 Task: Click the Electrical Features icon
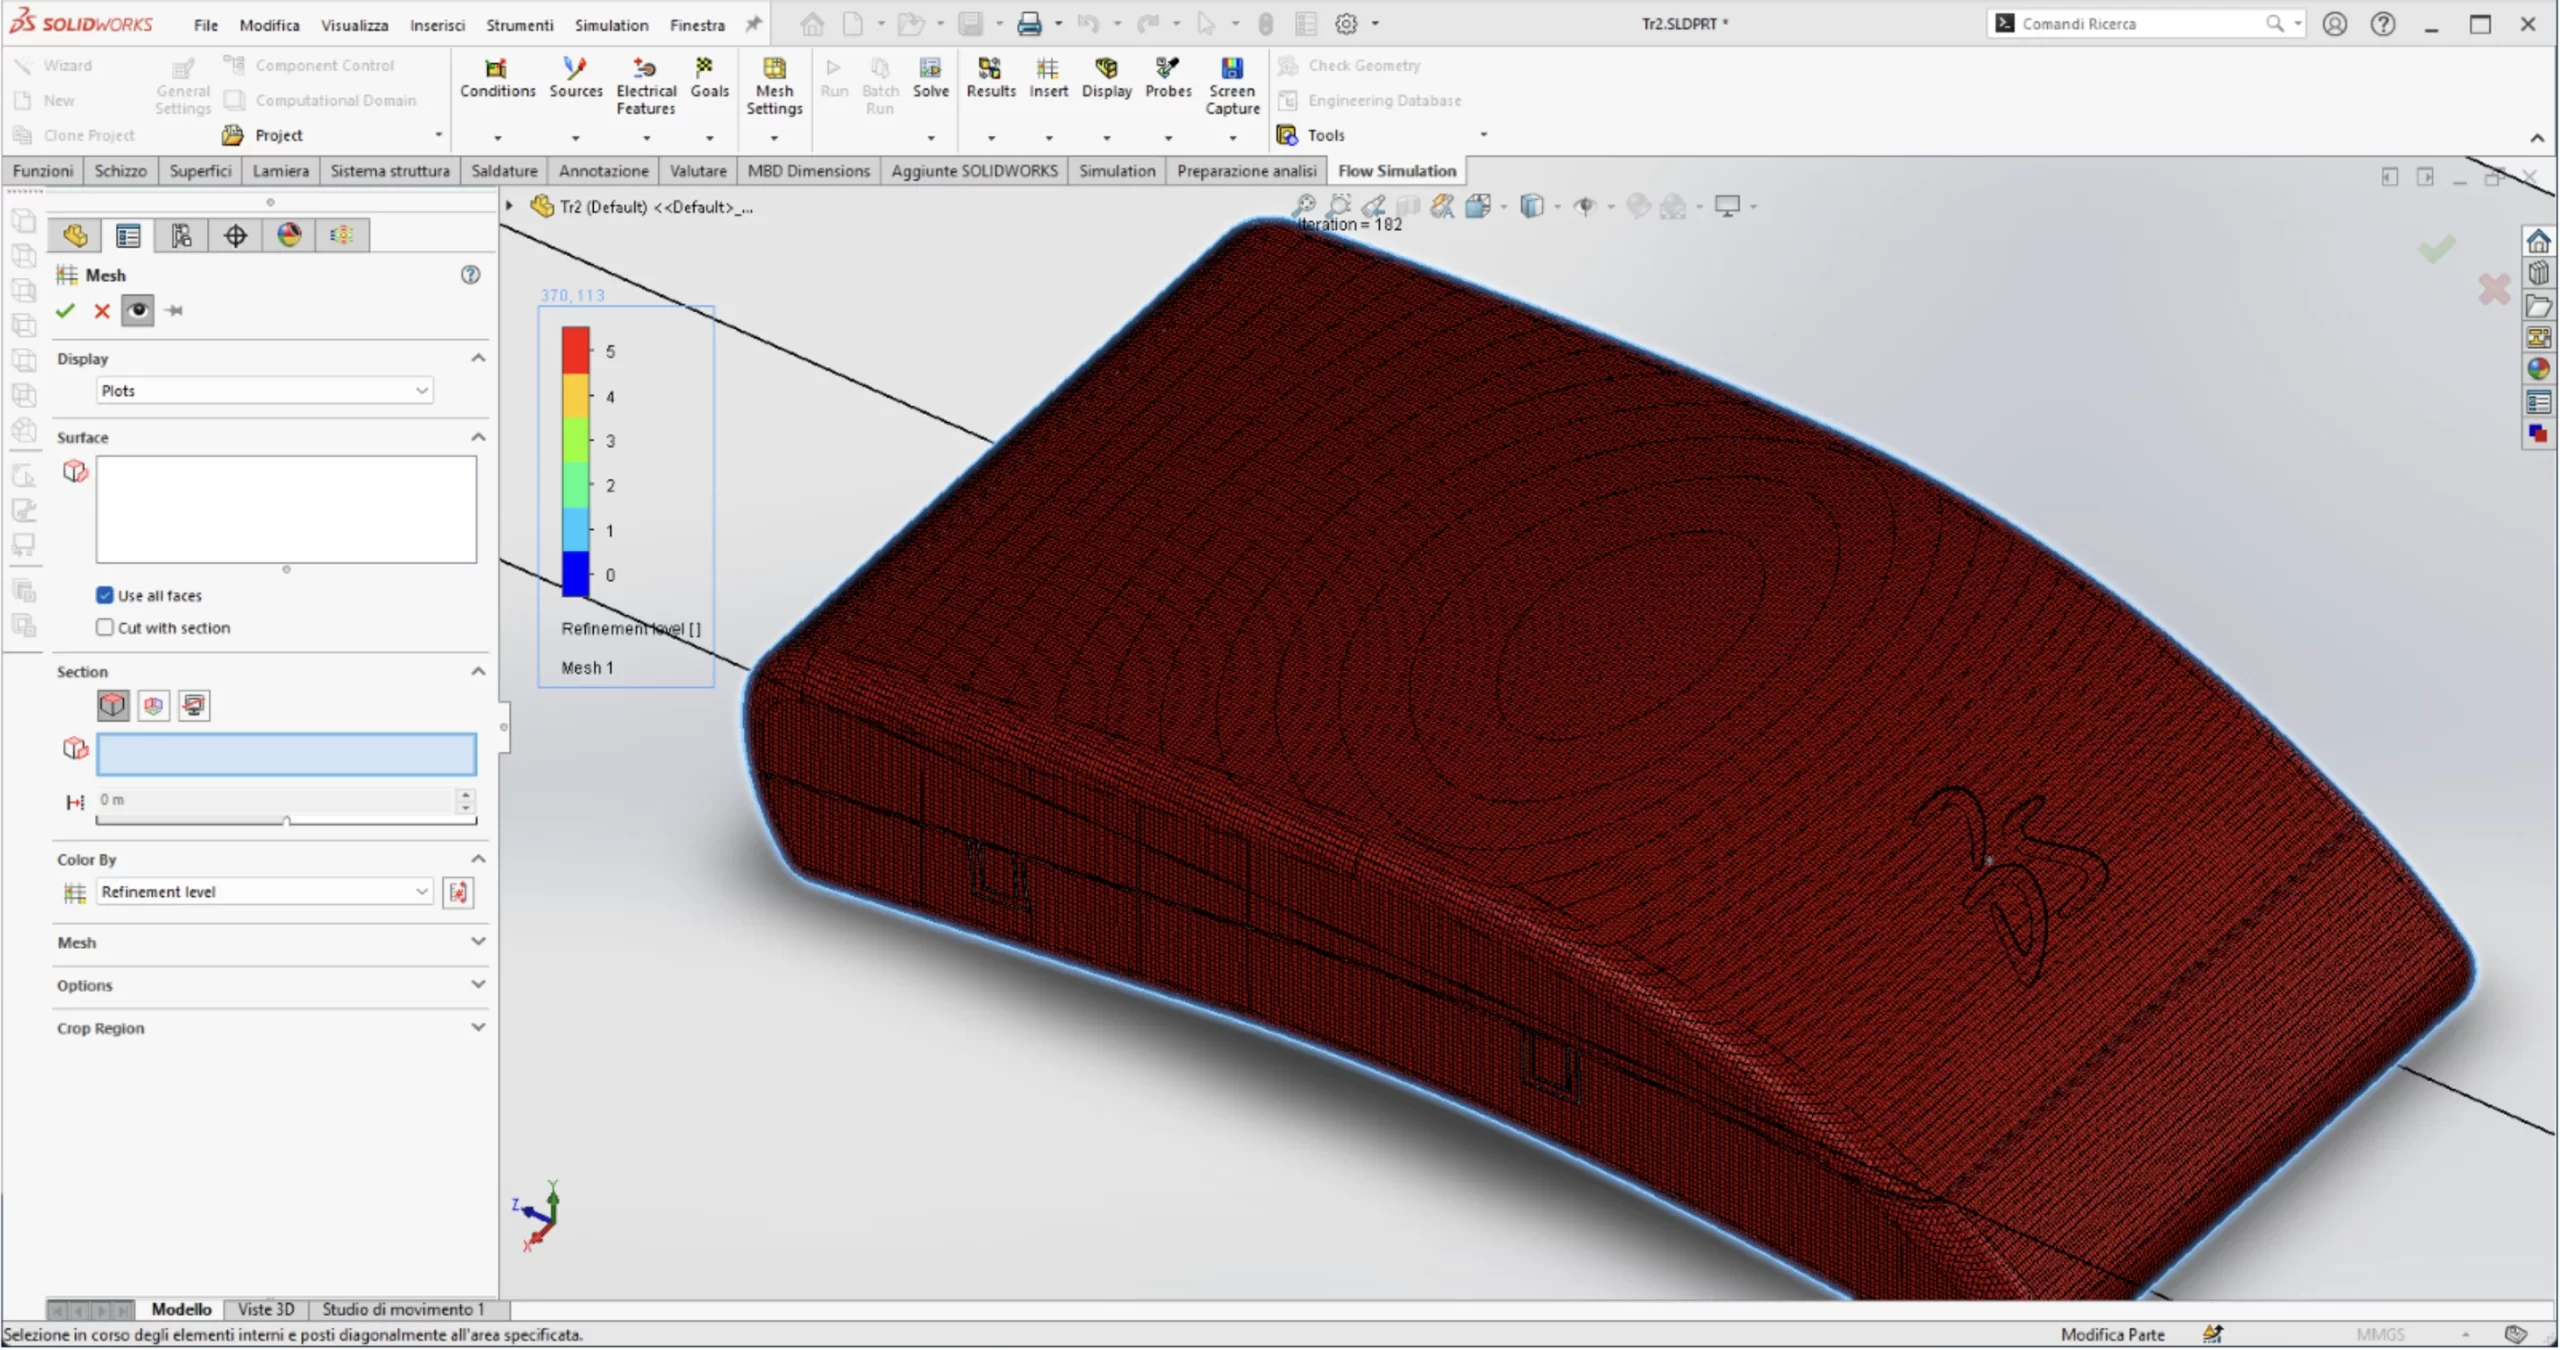(x=645, y=68)
